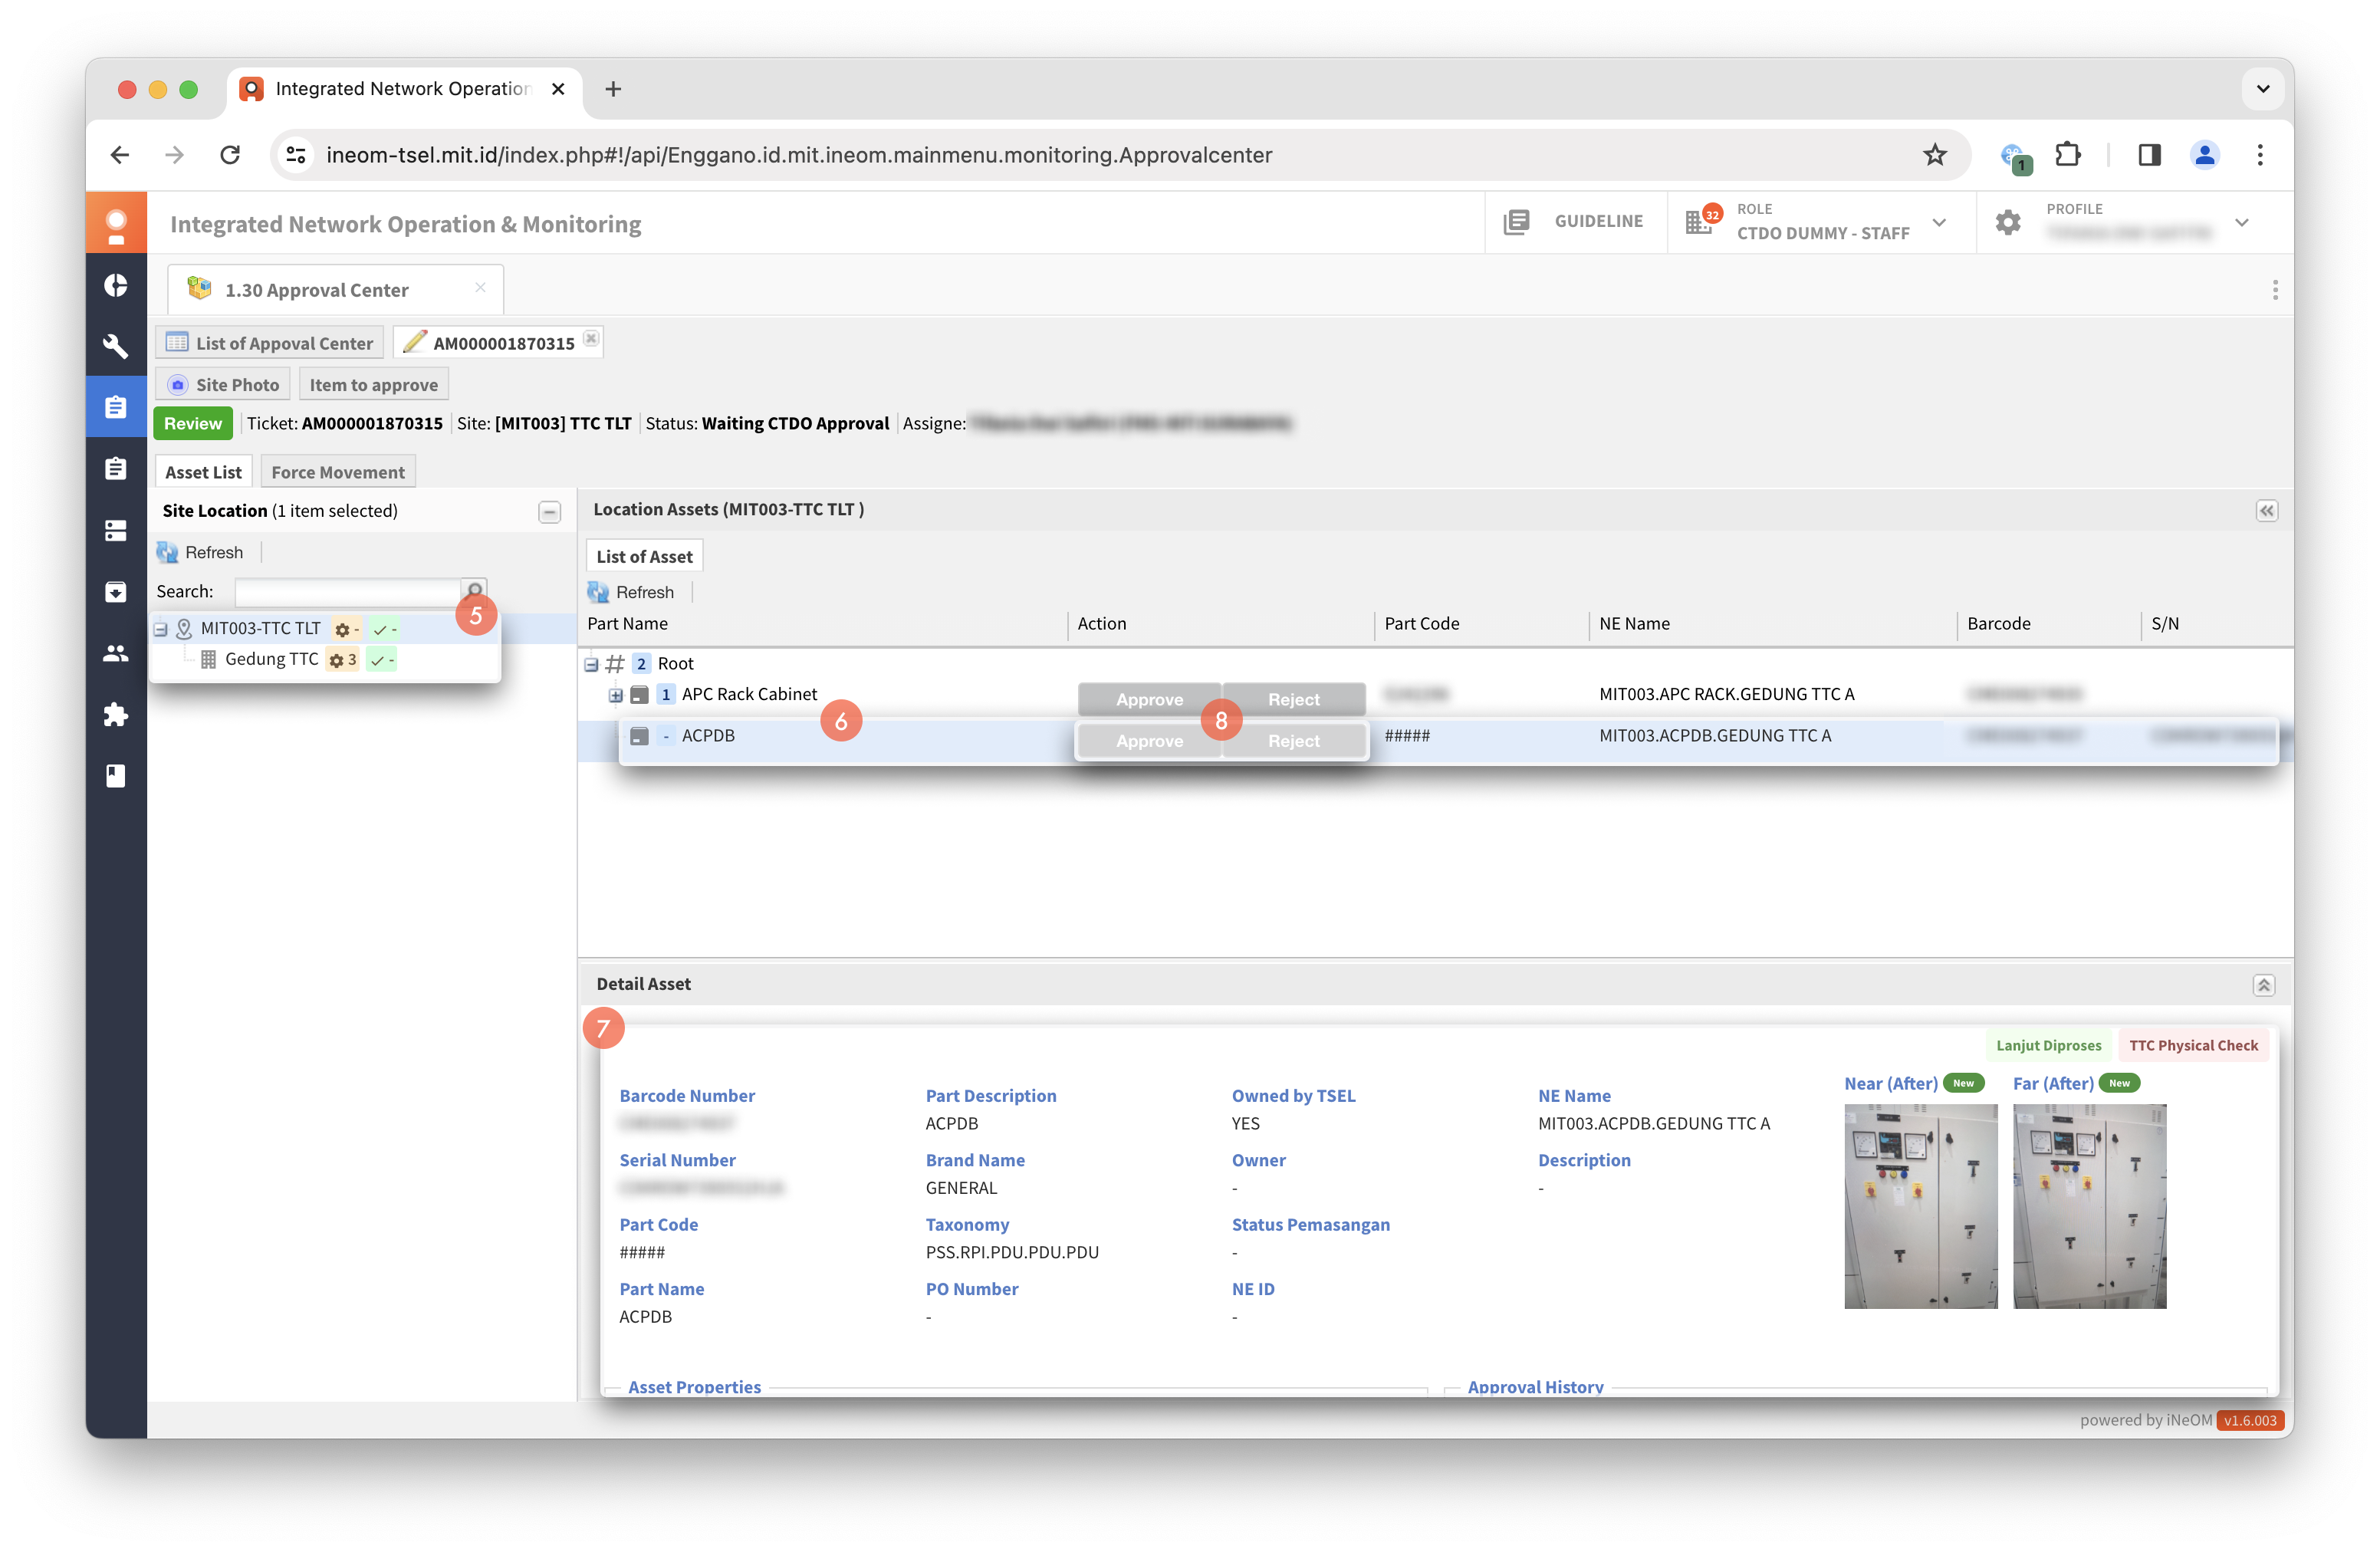Click the profile settings gear icon
The image size is (2380, 1552).
tap(2007, 222)
